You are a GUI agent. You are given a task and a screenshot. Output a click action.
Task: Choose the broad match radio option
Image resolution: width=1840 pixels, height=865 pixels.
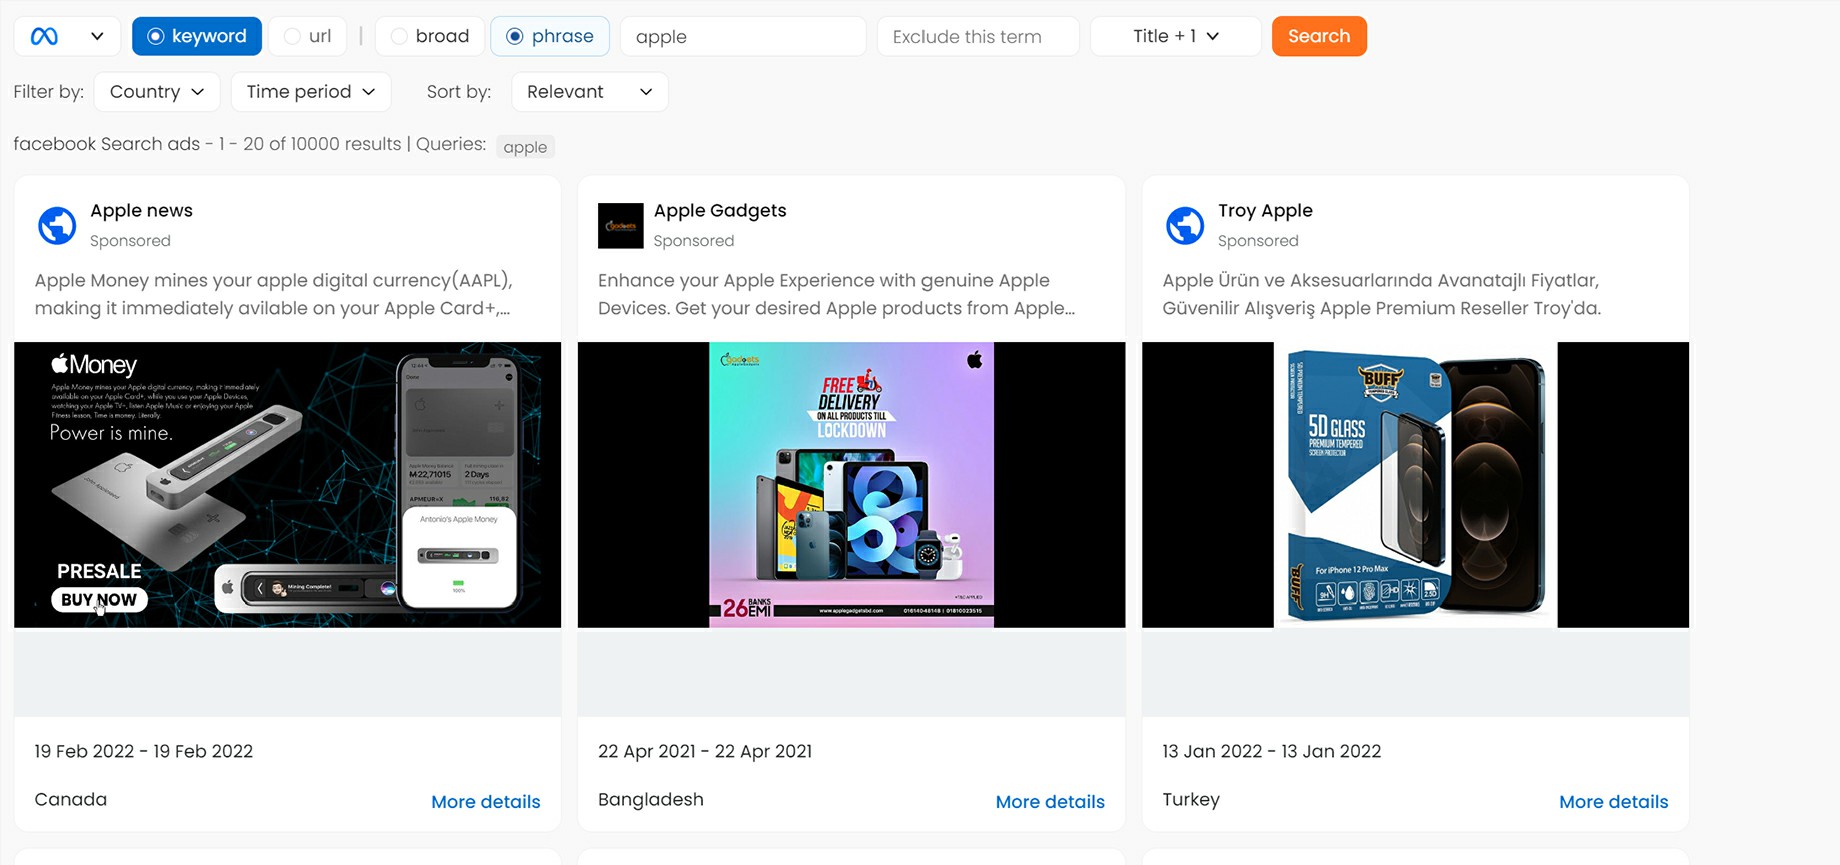[430, 36]
